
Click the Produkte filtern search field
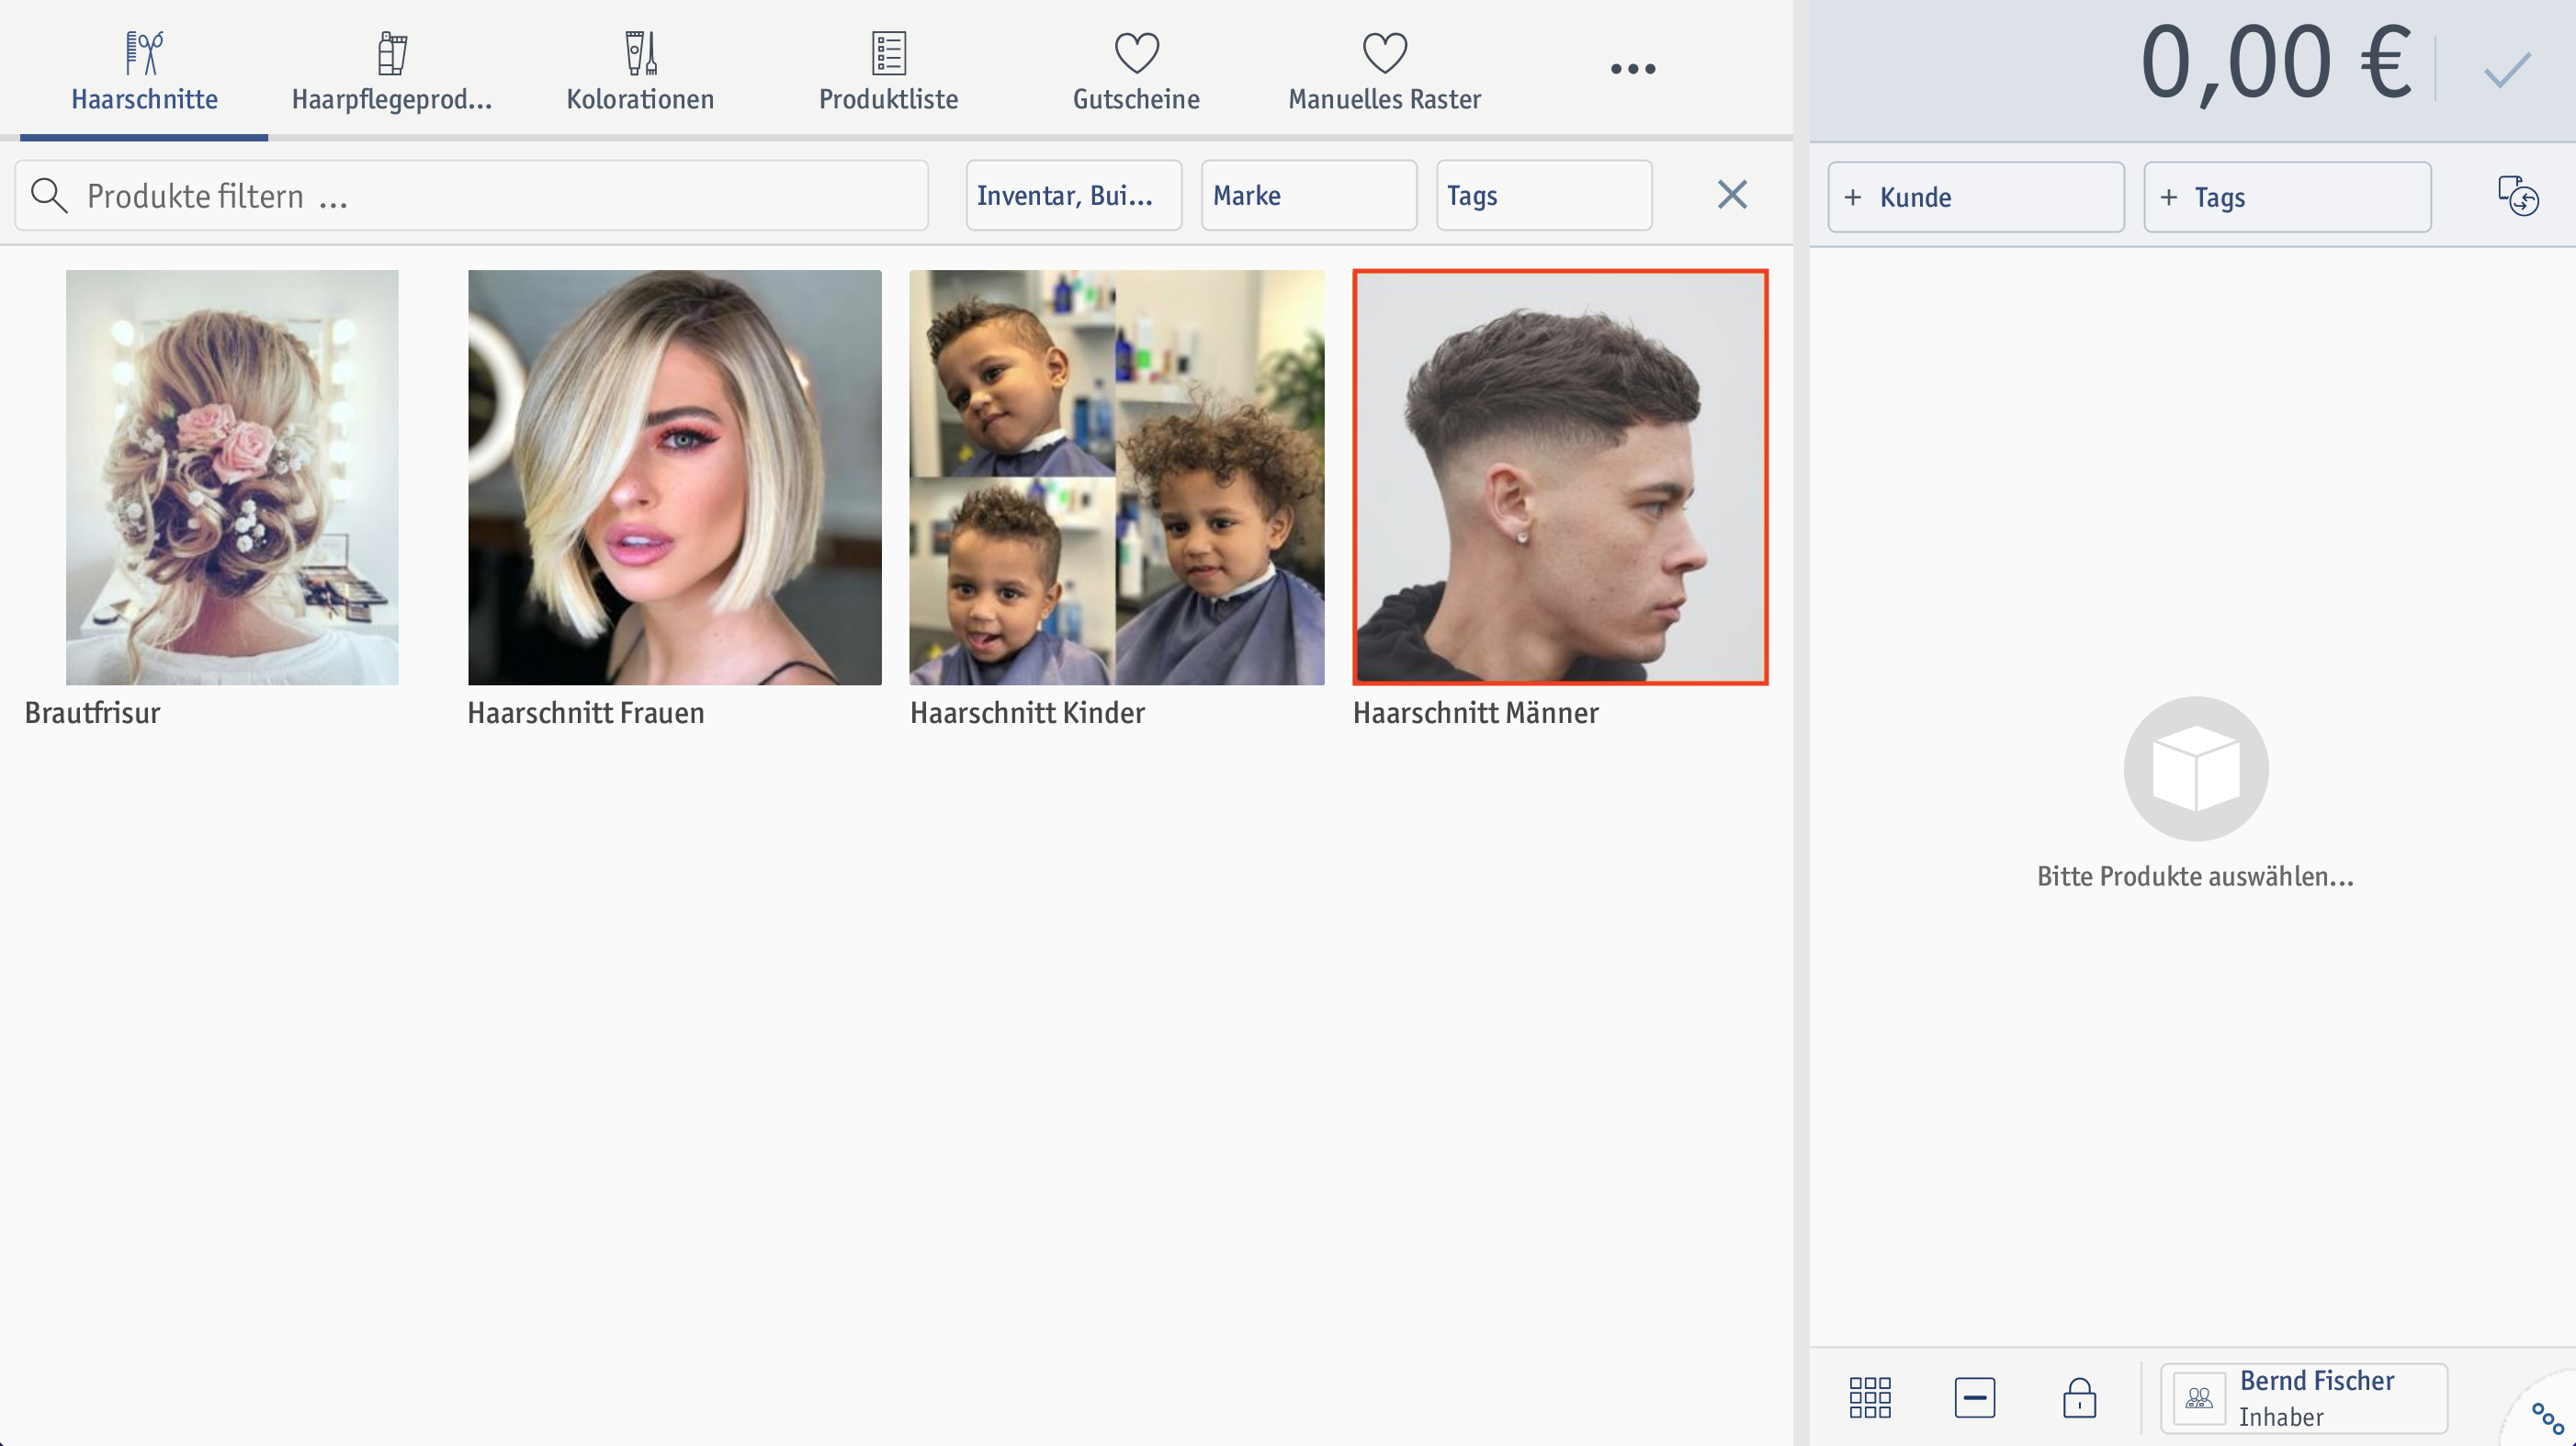pyautogui.click(x=471, y=195)
